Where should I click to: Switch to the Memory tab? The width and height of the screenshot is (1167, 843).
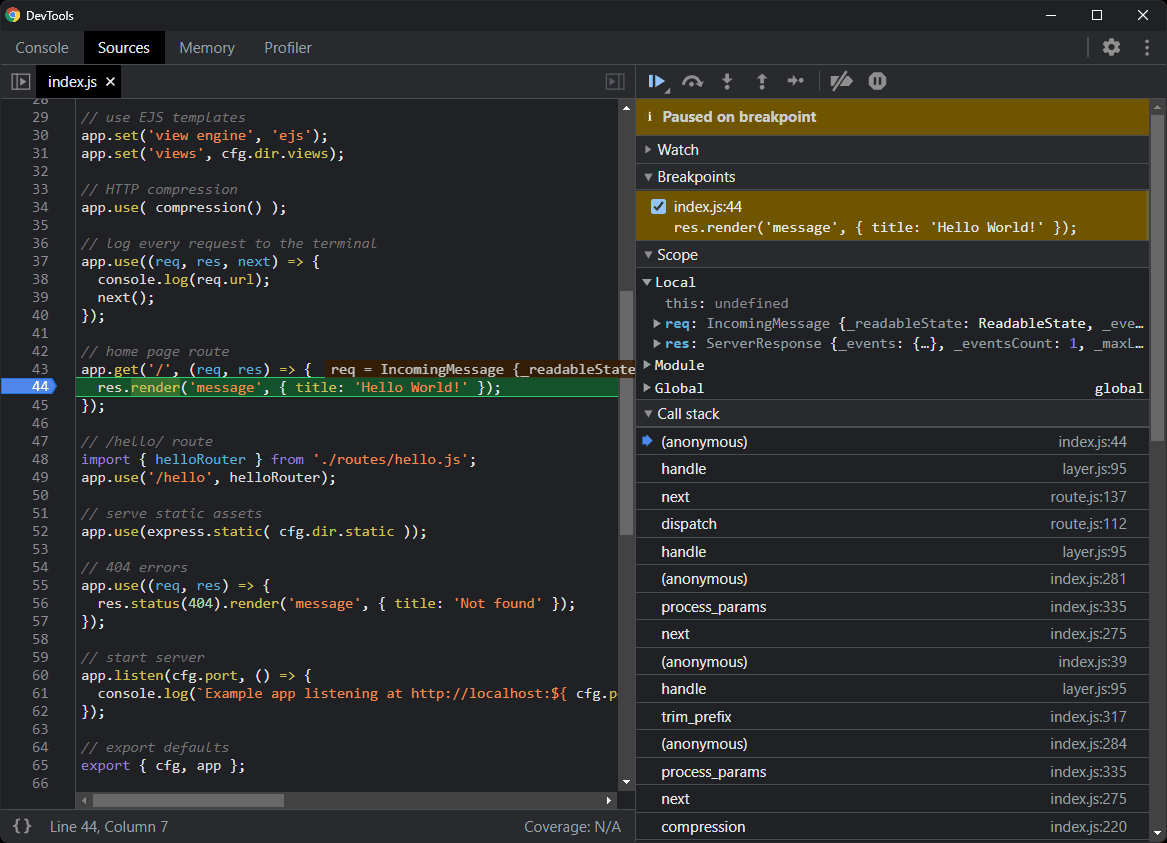(207, 47)
